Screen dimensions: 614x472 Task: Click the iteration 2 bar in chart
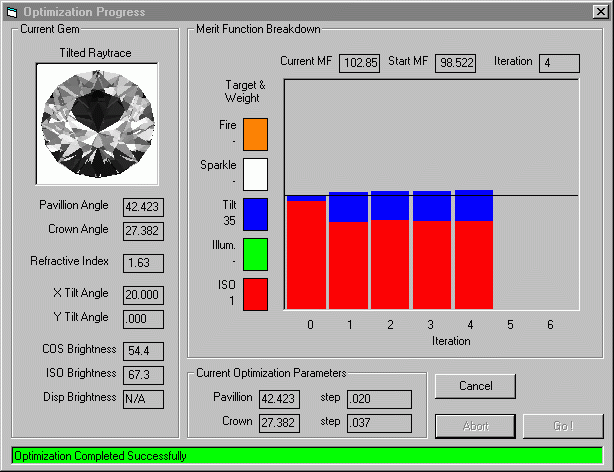point(390,250)
